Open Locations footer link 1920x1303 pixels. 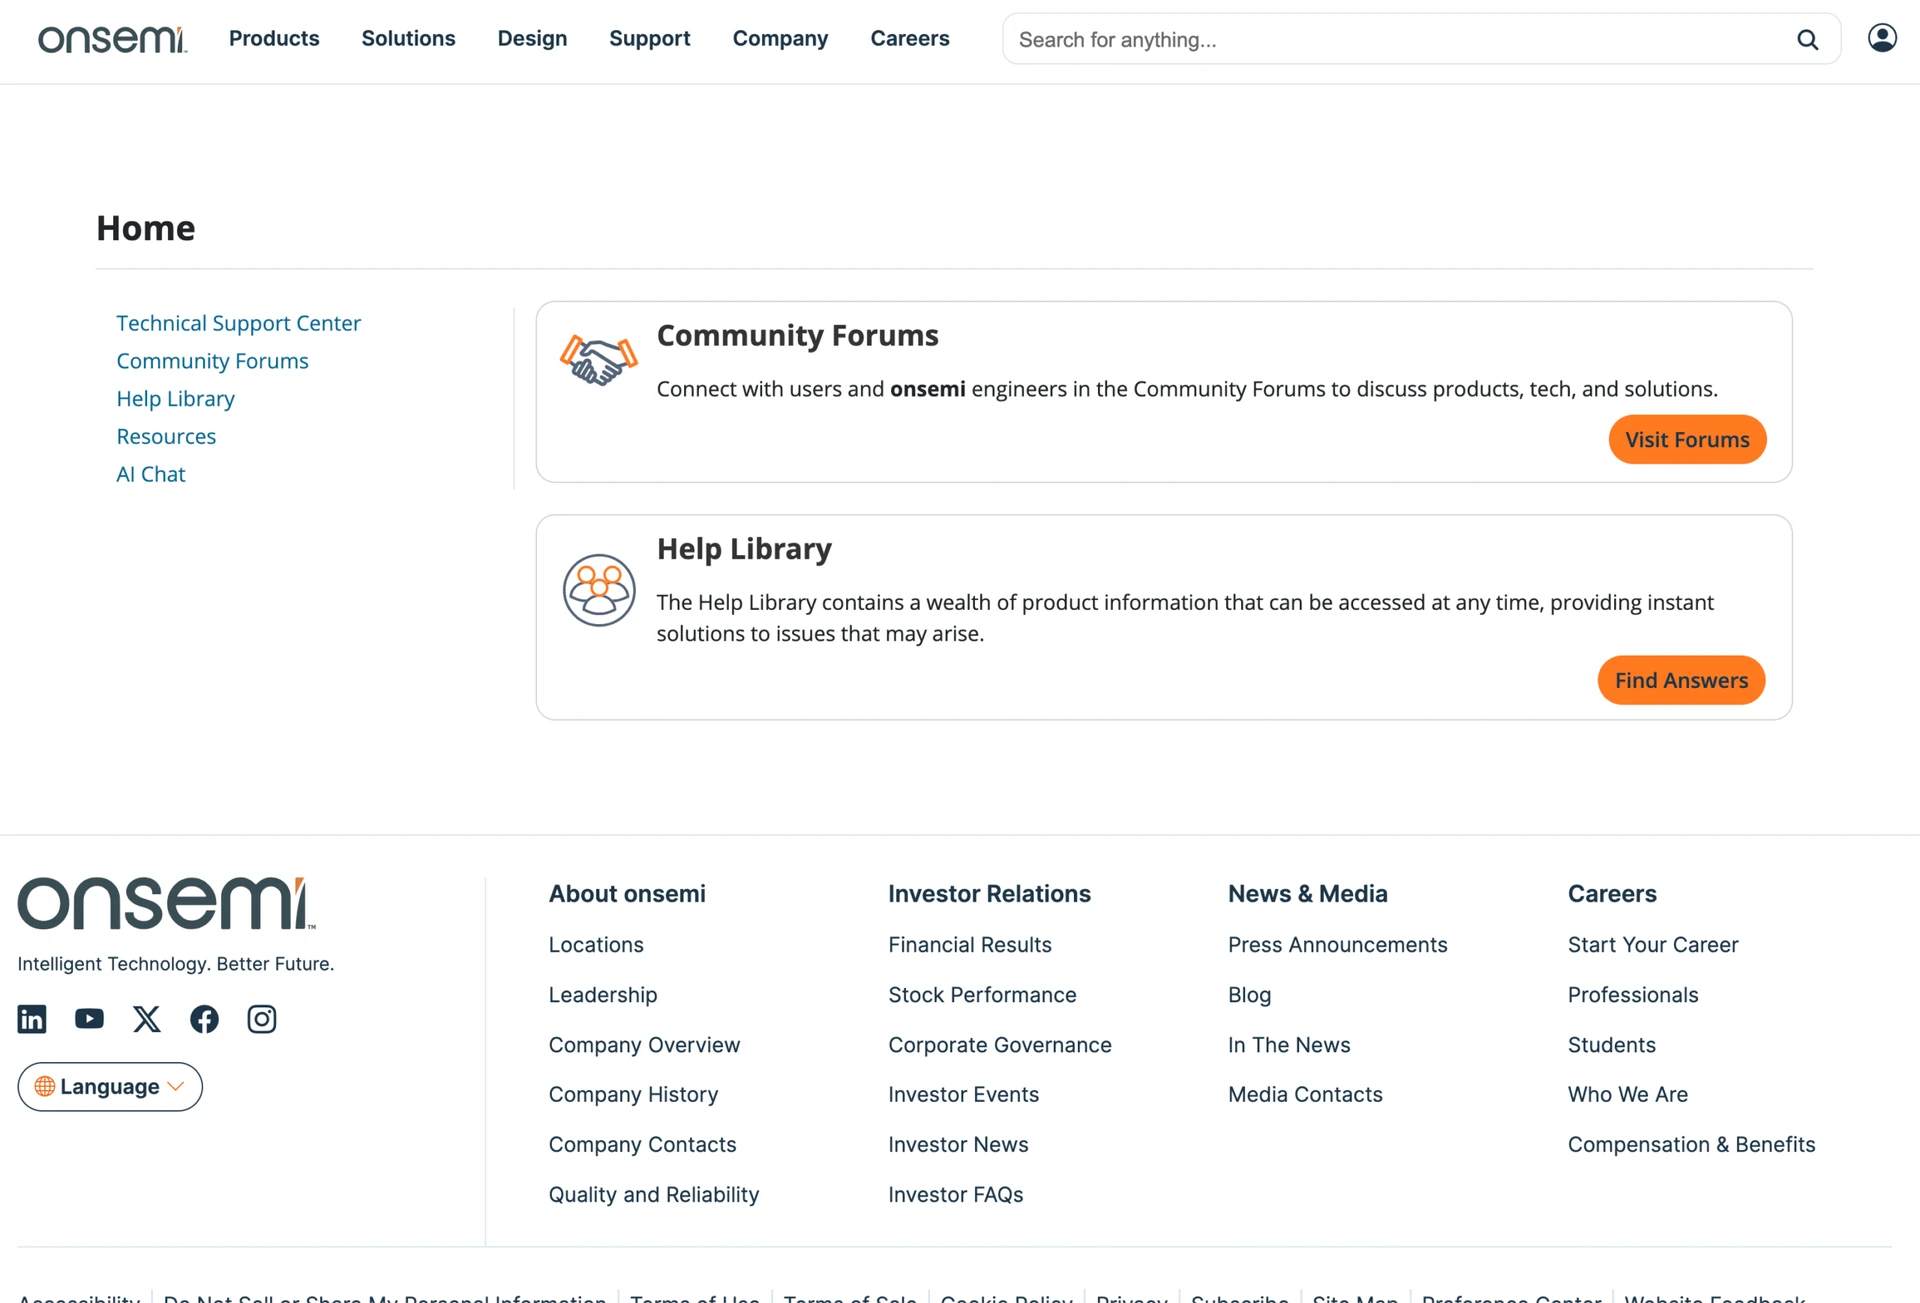[x=596, y=945]
